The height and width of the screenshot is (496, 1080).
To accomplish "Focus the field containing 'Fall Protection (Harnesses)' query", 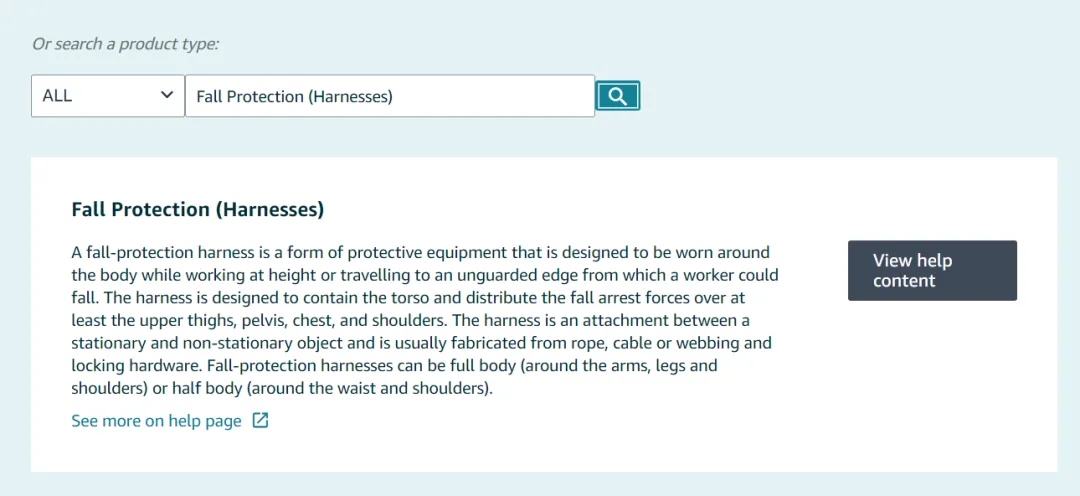I will pos(390,96).
